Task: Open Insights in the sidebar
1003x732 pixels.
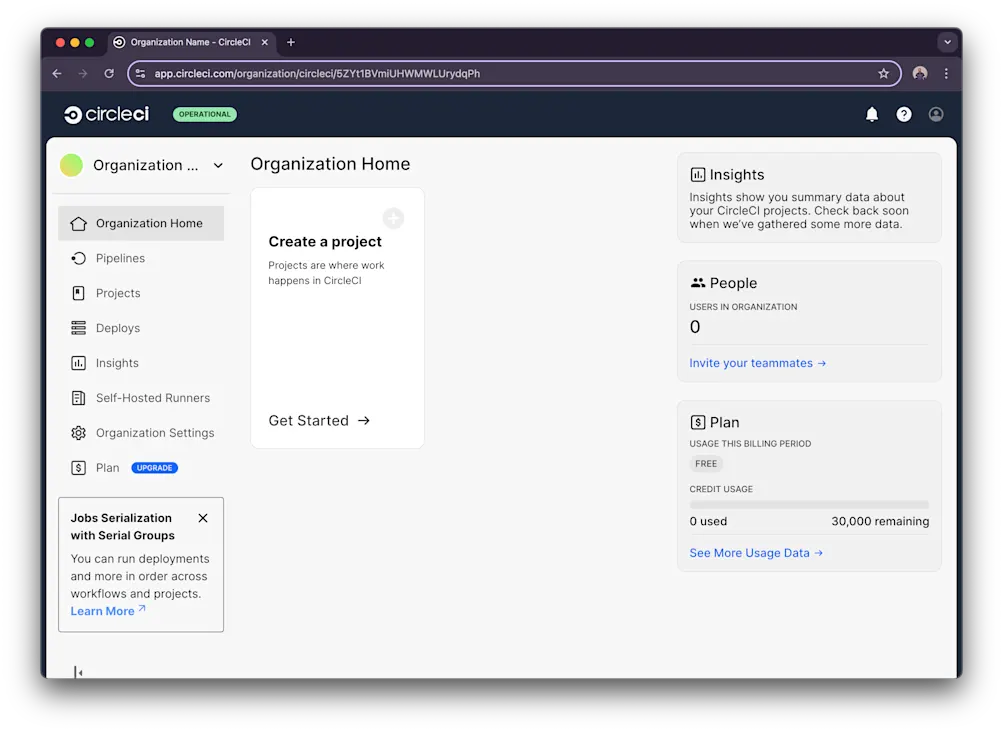Action: (141, 363)
